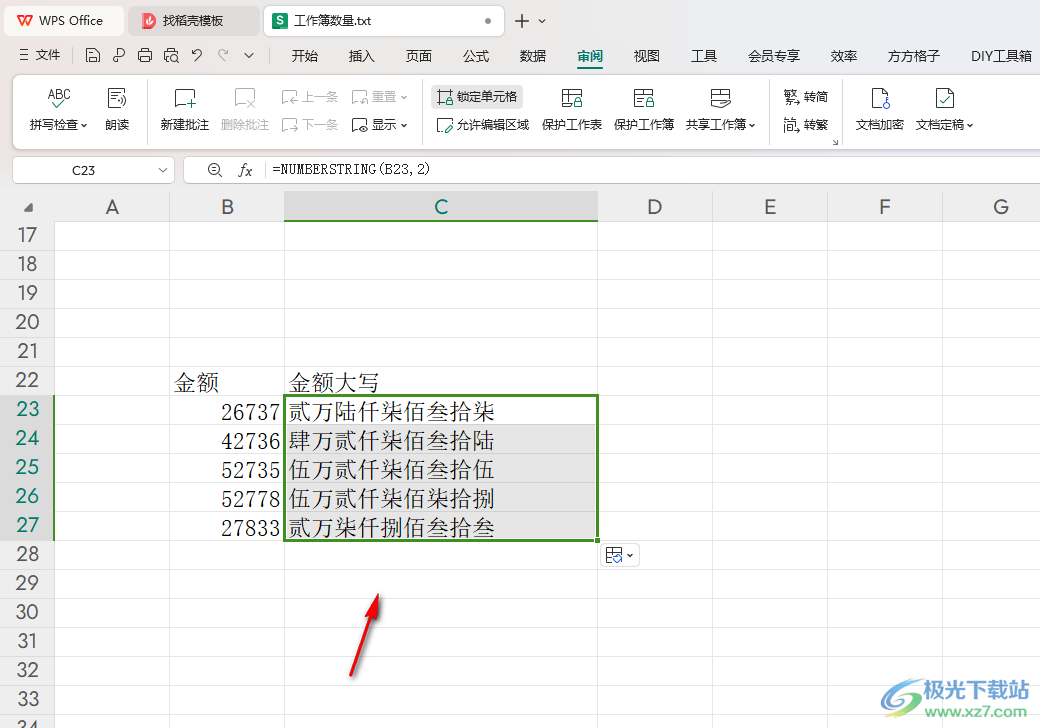Click Delete Comment (删除批注)

point(245,109)
